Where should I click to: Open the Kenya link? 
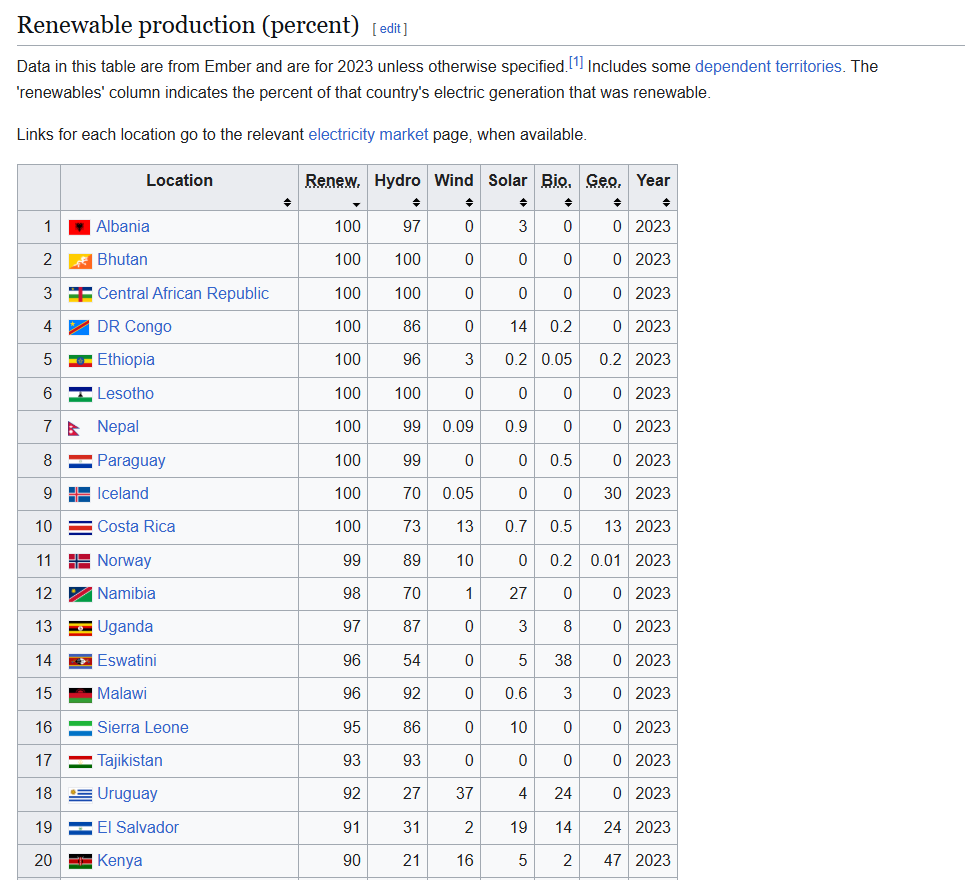click(x=120, y=861)
